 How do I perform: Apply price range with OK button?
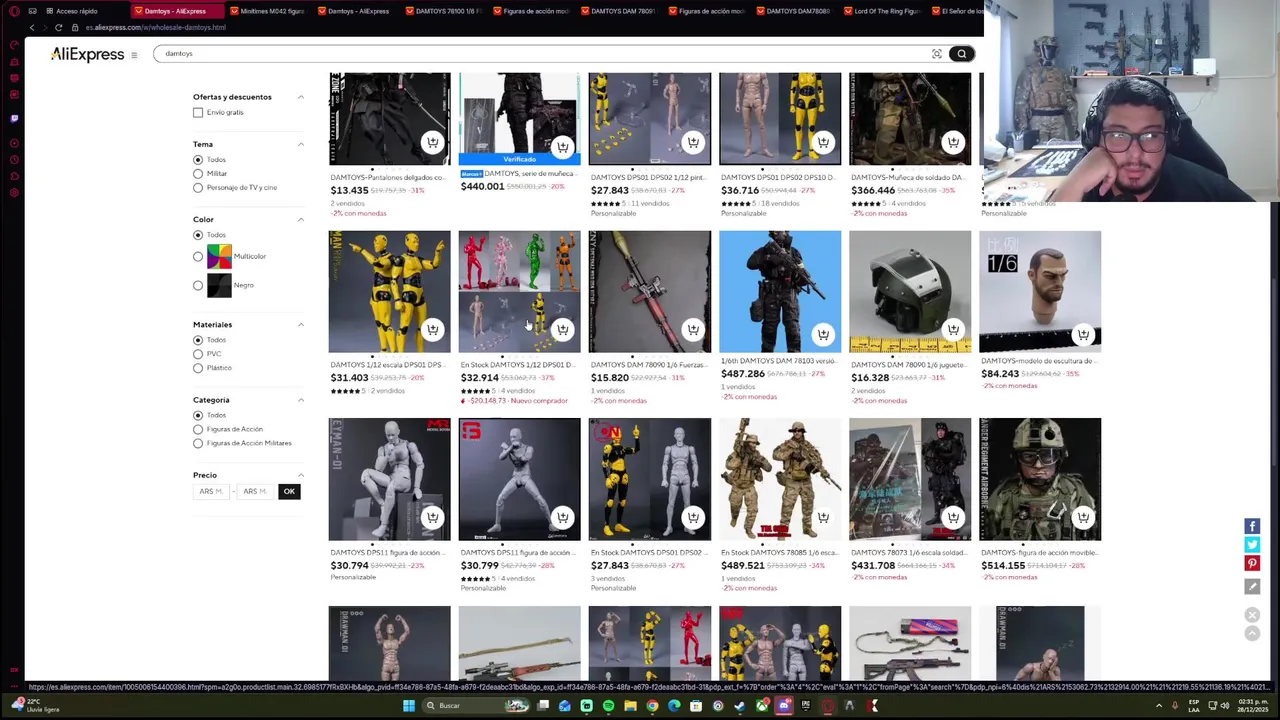[289, 491]
